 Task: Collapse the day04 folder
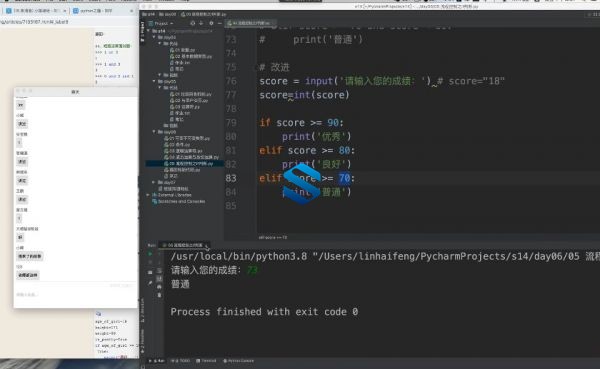tap(154, 38)
